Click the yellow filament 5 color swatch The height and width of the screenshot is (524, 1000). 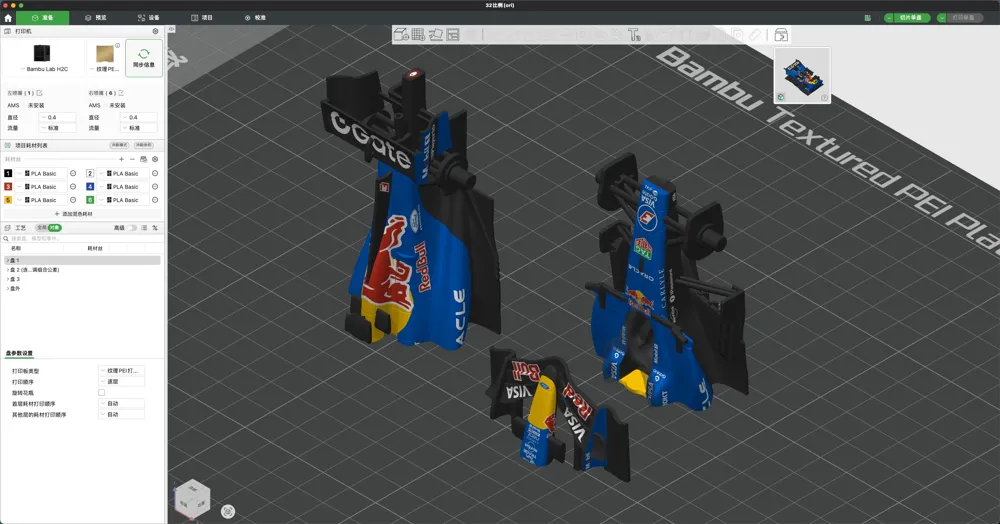click(x=8, y=200)
